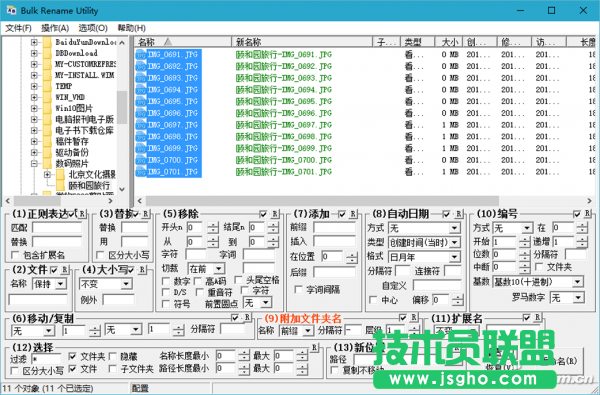Open the 操作(A) menu

(55, 28)
